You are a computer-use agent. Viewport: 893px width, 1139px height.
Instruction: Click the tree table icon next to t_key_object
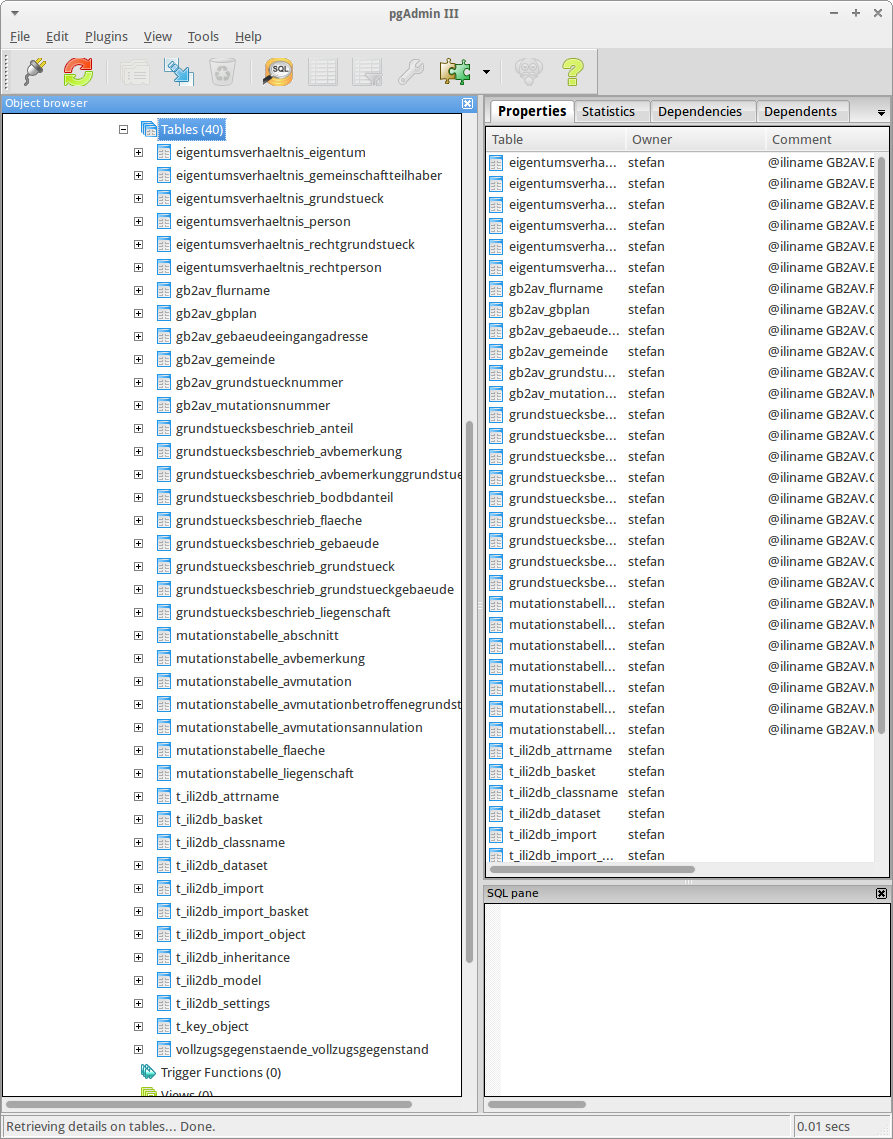pos(164,1026)
